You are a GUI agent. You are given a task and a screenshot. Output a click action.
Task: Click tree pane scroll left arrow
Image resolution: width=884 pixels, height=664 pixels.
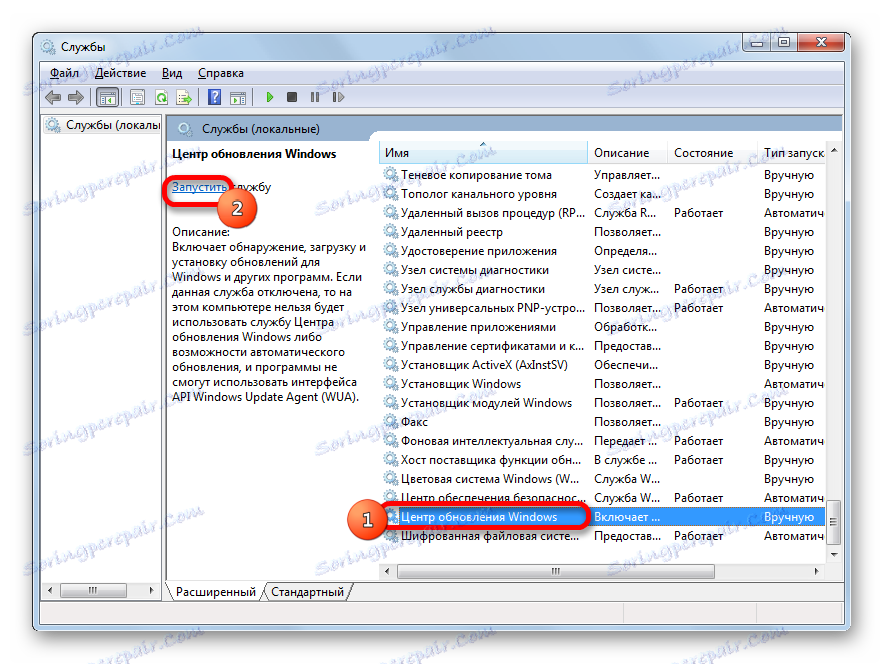click(50, 590)
